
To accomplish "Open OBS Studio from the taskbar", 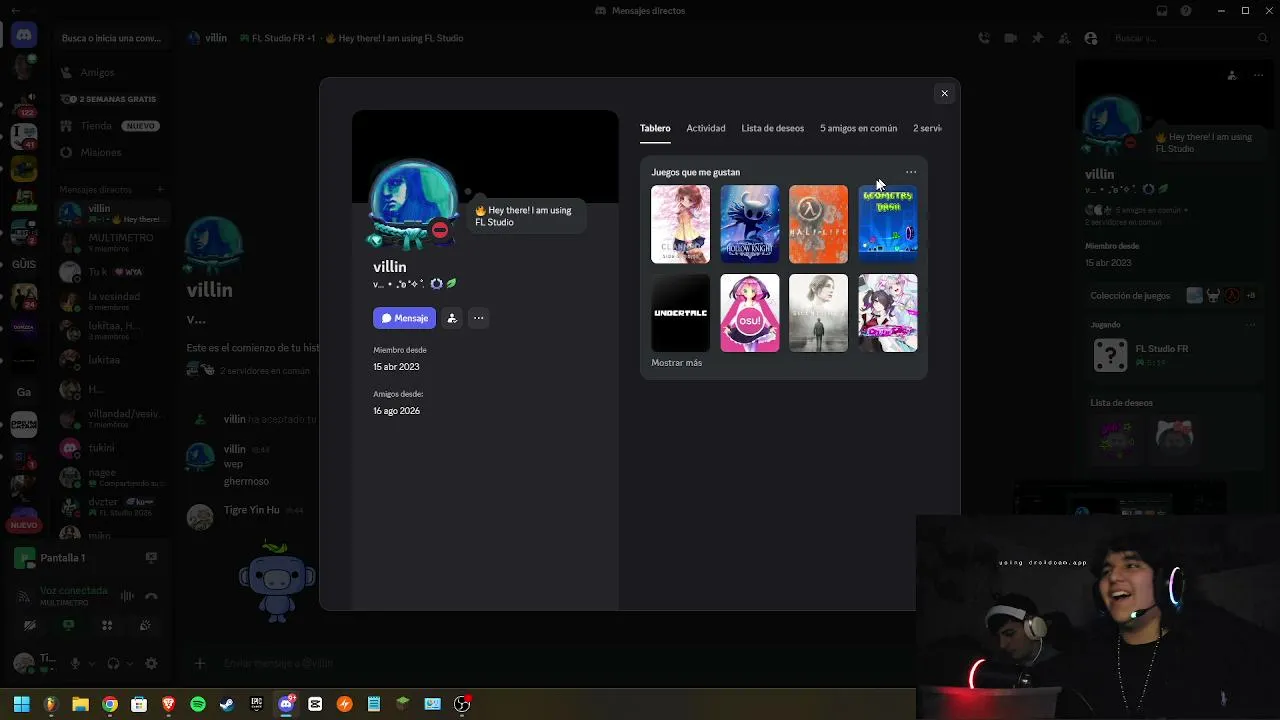I will click(x=462, y=704).
